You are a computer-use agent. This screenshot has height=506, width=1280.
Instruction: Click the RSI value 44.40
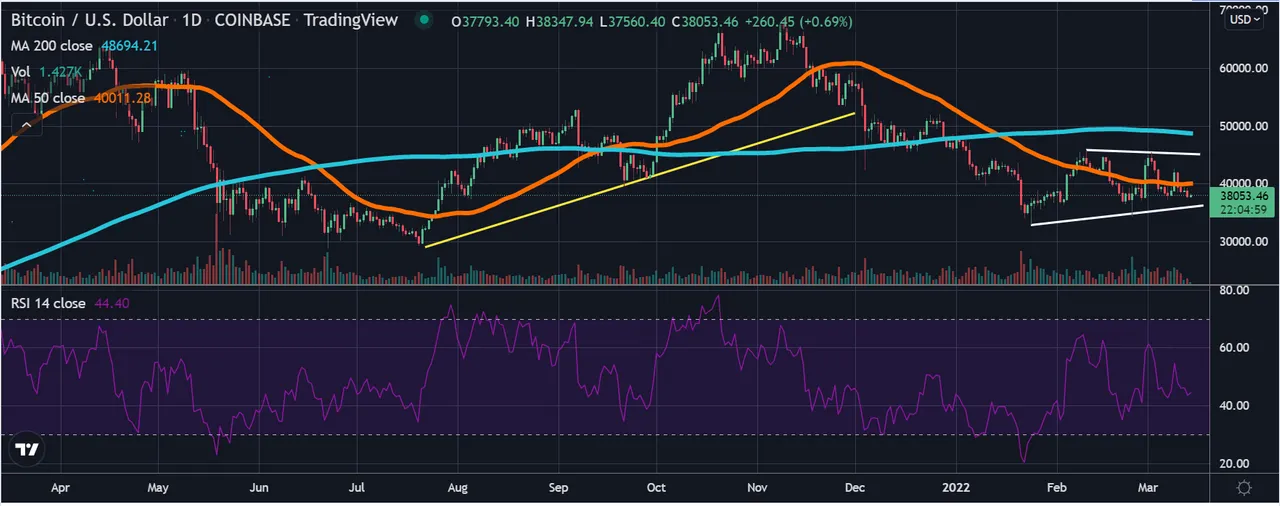111,303
